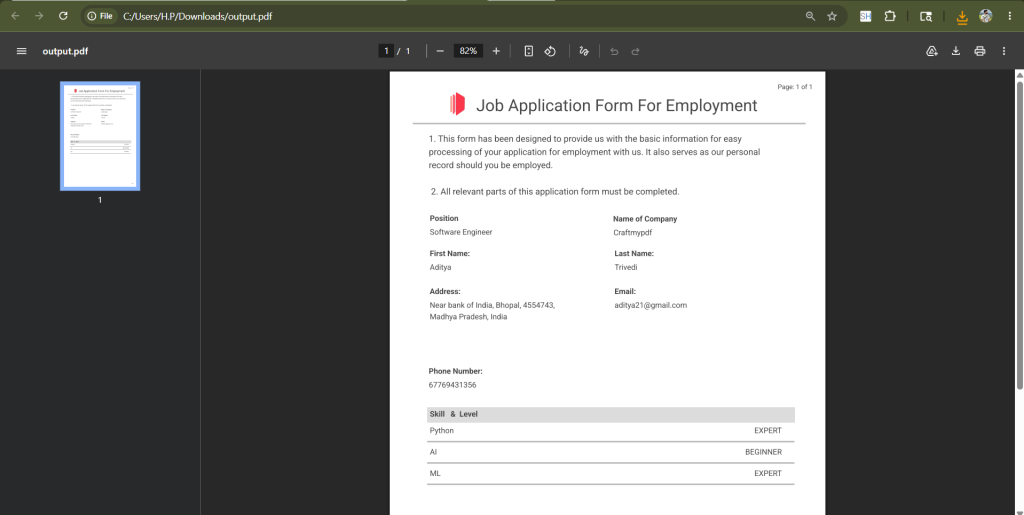This screenshot has width=1024, height=515.
Task: Click the output.pdf title in toolbar
Action: (65, 51)
